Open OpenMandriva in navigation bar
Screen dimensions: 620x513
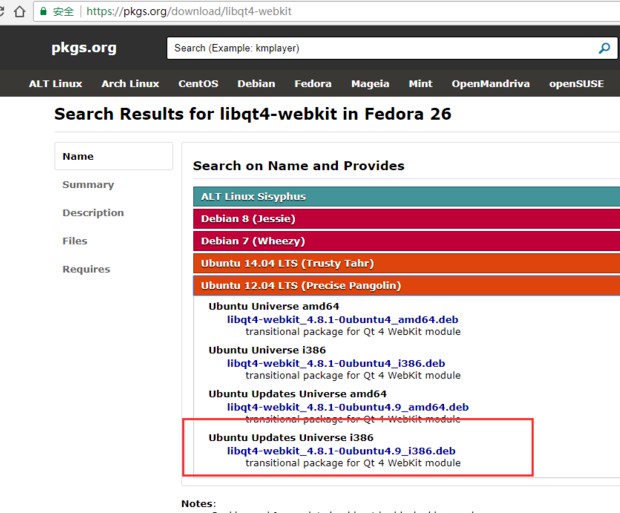click(x=491, y=84)
